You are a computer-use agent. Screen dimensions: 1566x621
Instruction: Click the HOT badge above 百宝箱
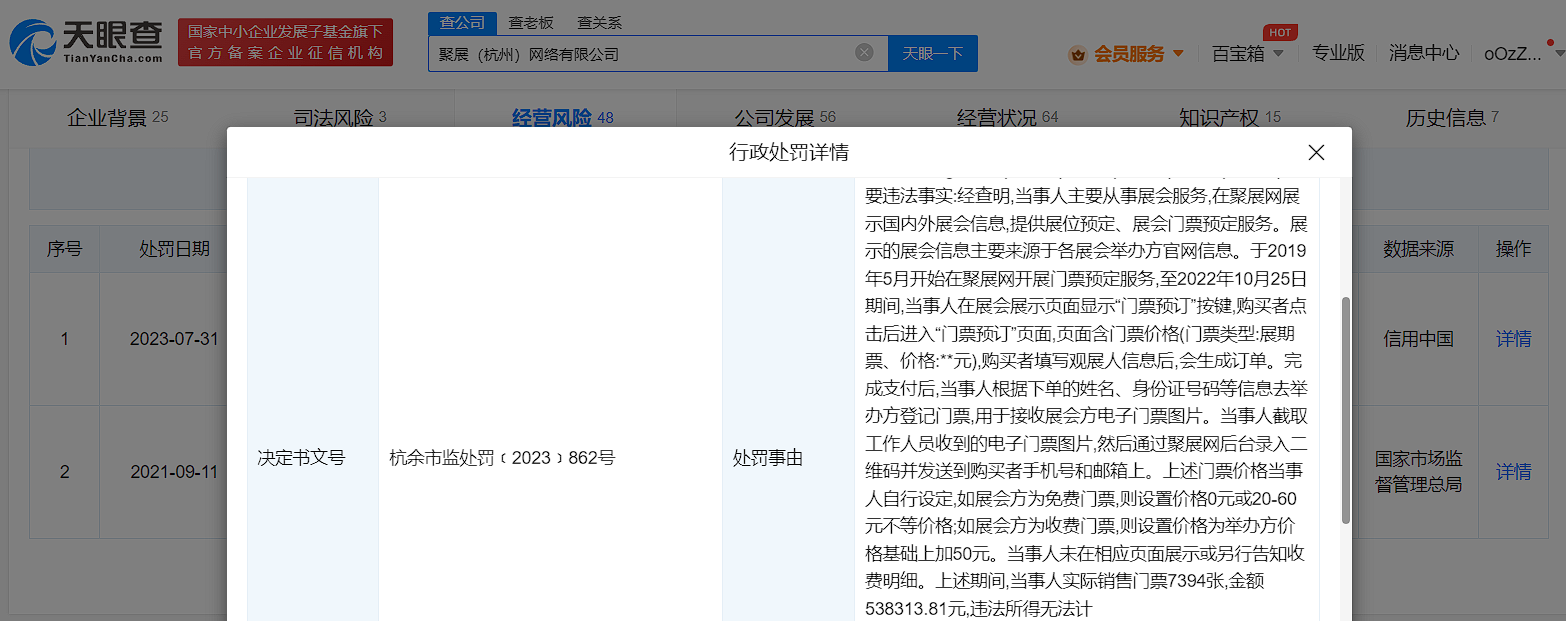1281,32
